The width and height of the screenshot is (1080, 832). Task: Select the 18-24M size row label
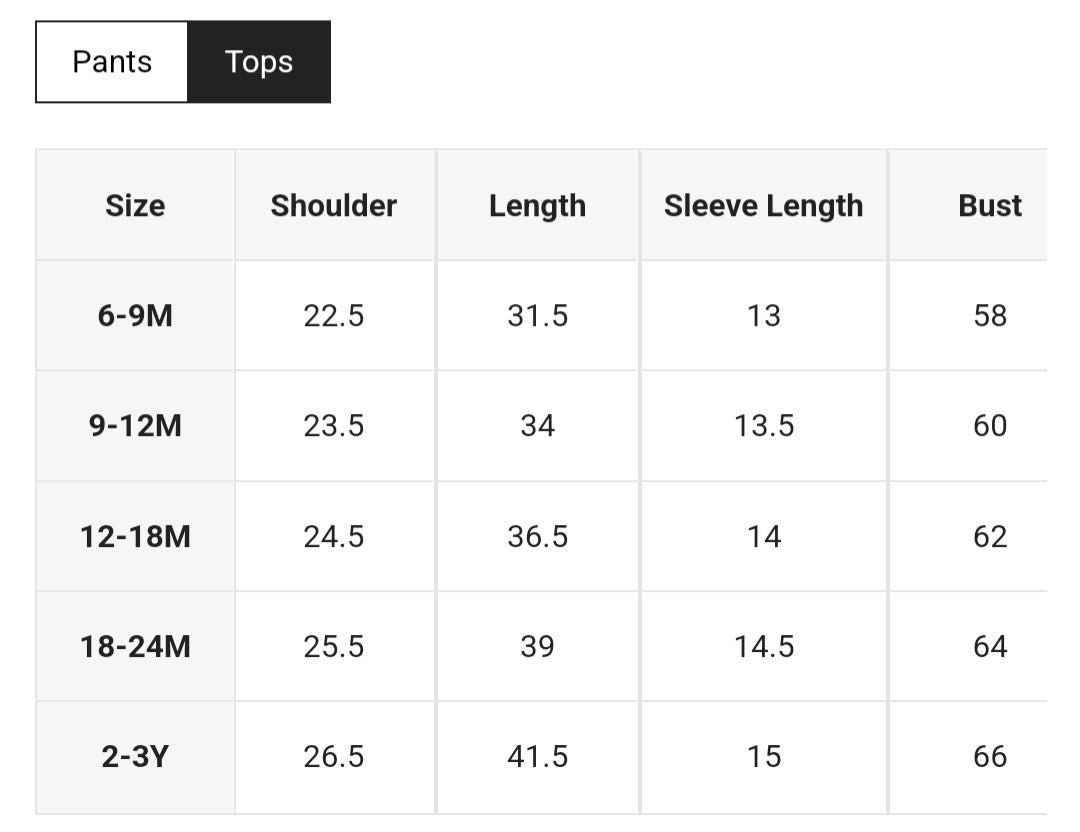point(135,646)
